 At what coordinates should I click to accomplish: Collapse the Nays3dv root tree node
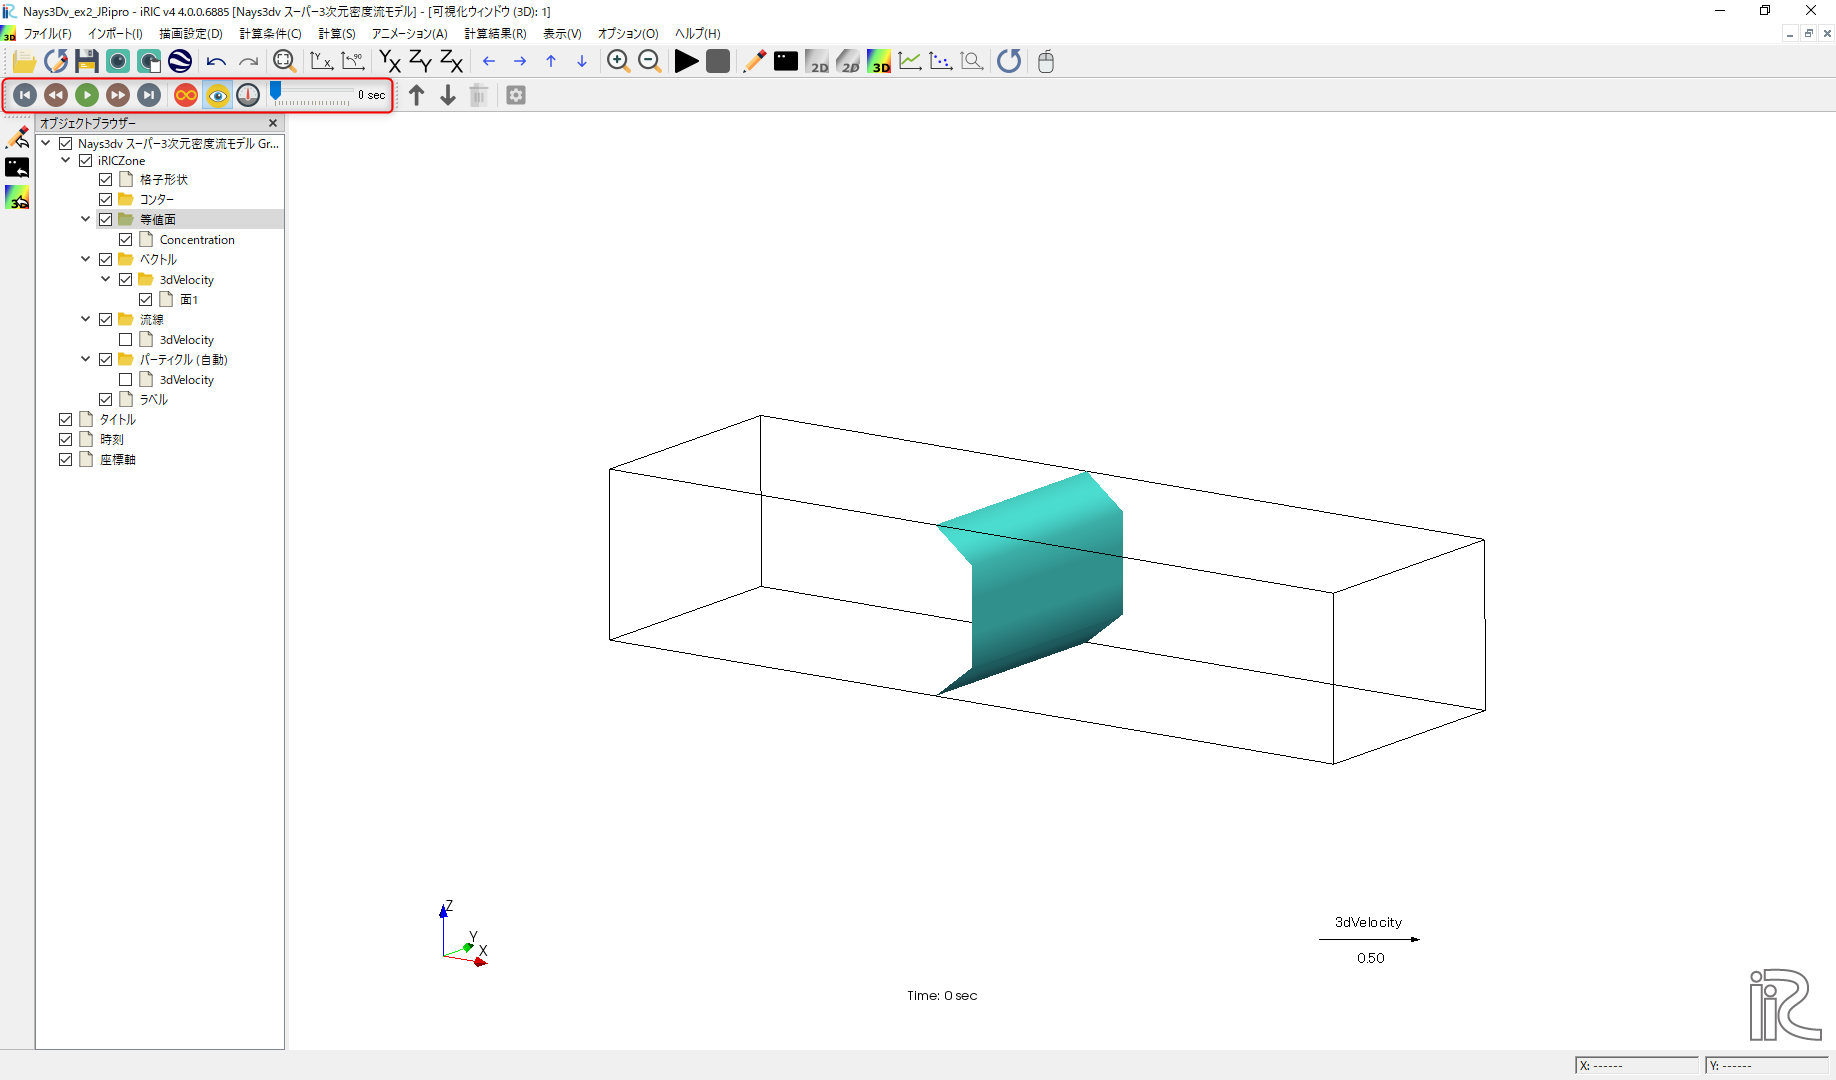click(x=46, y=143)
